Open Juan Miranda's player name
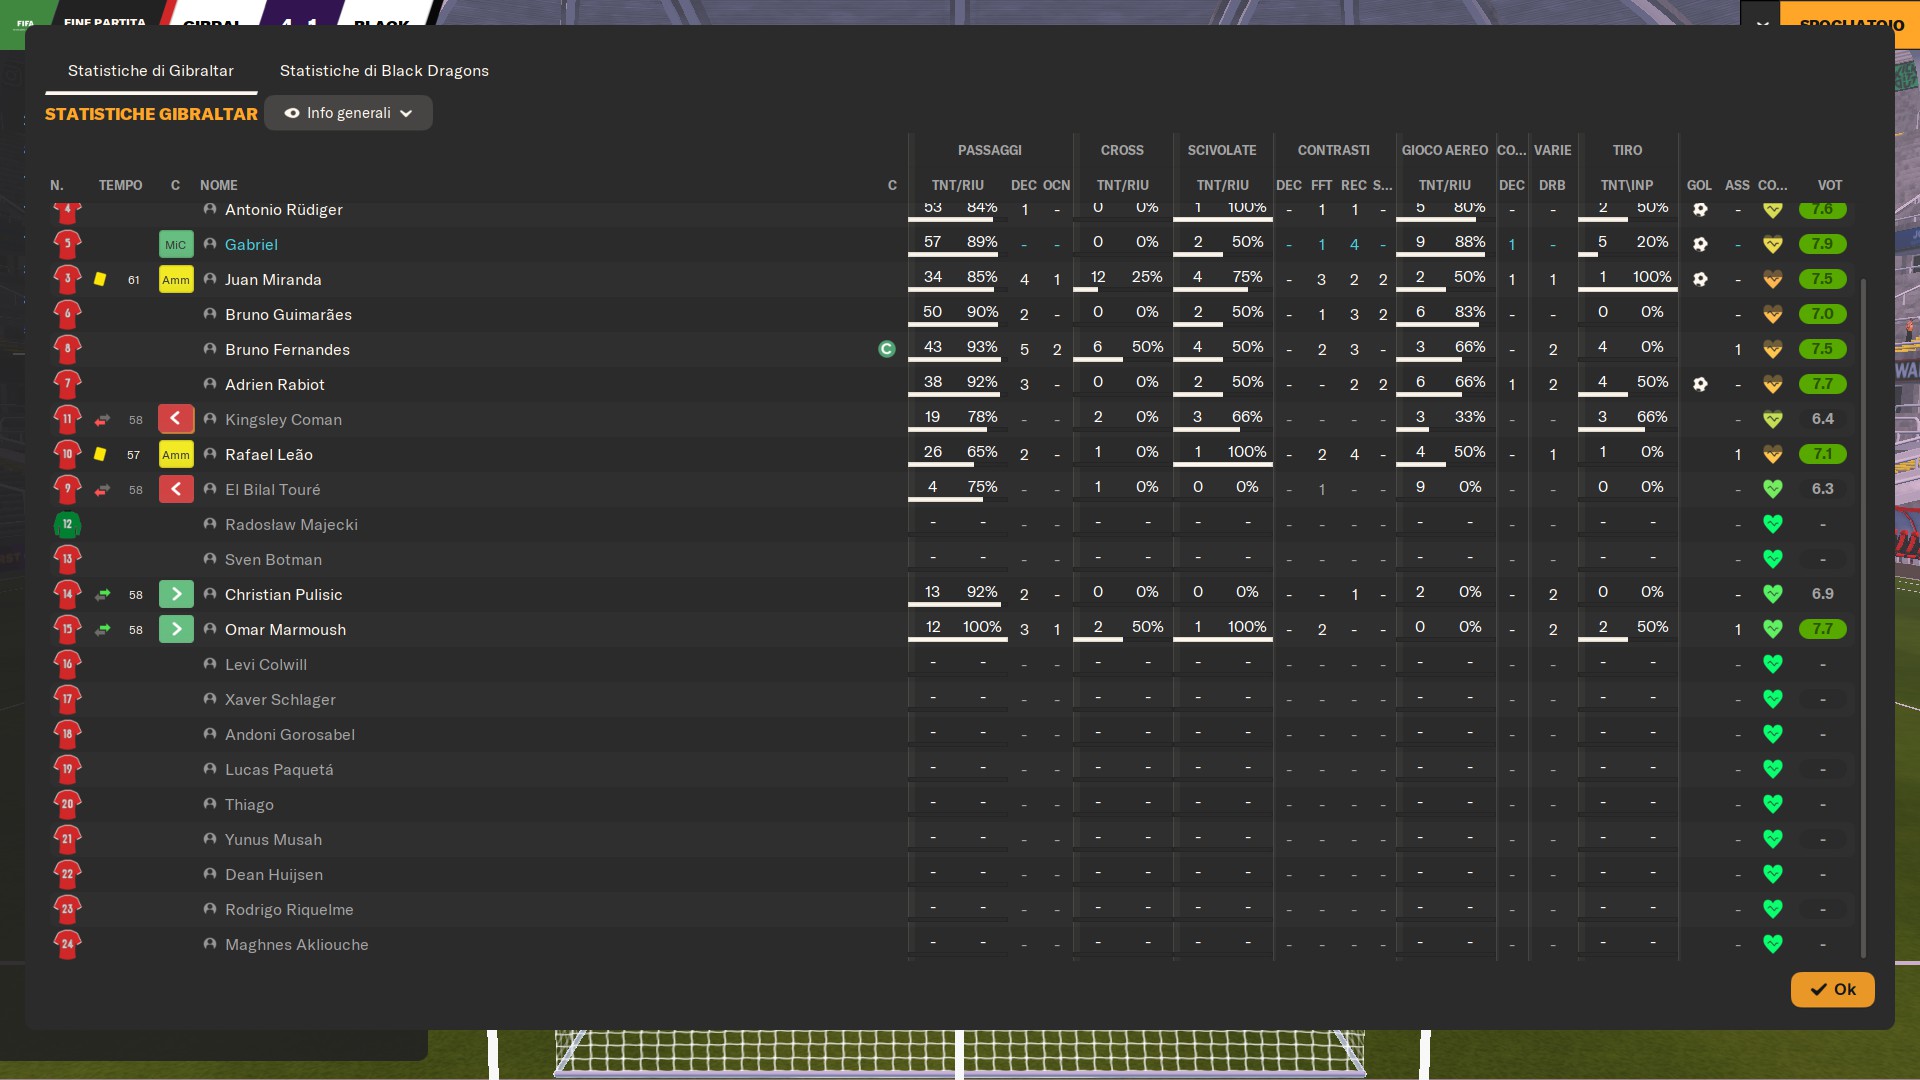Image resolution: width=1920 pixels, height=1080 pixels. [273, 279]
